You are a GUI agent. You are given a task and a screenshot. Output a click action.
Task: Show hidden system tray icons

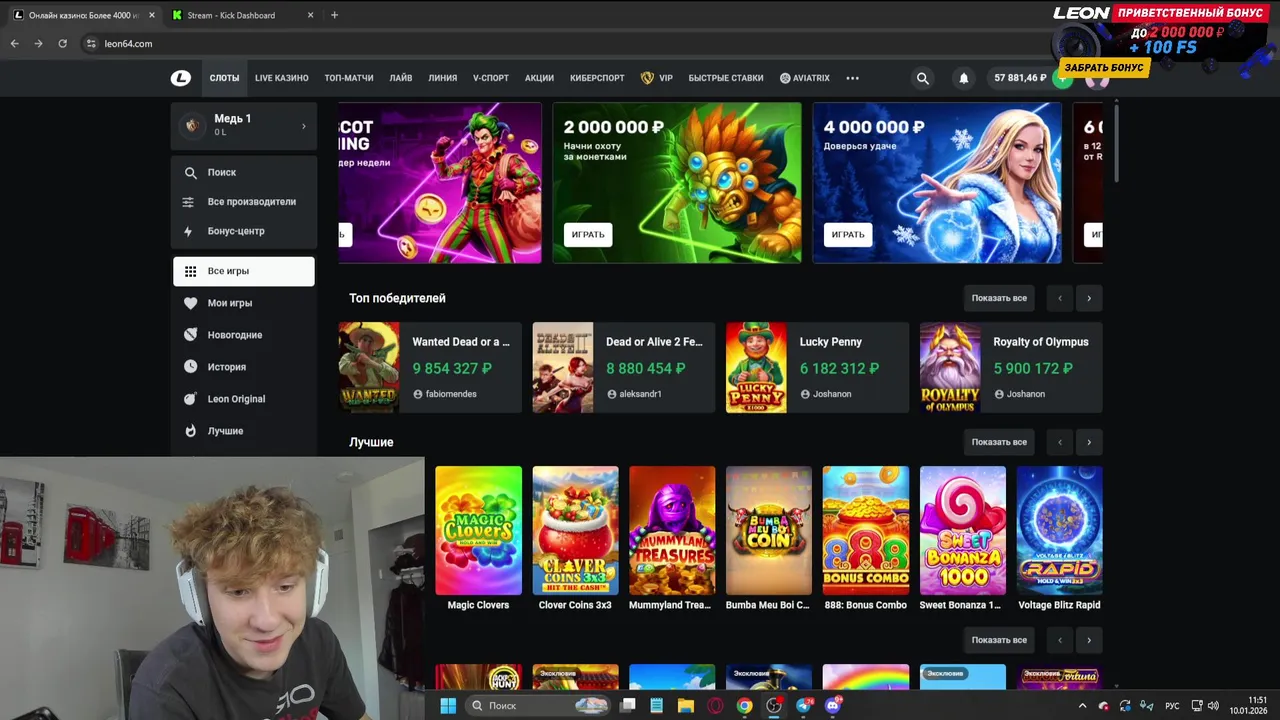coord(1082,706)
